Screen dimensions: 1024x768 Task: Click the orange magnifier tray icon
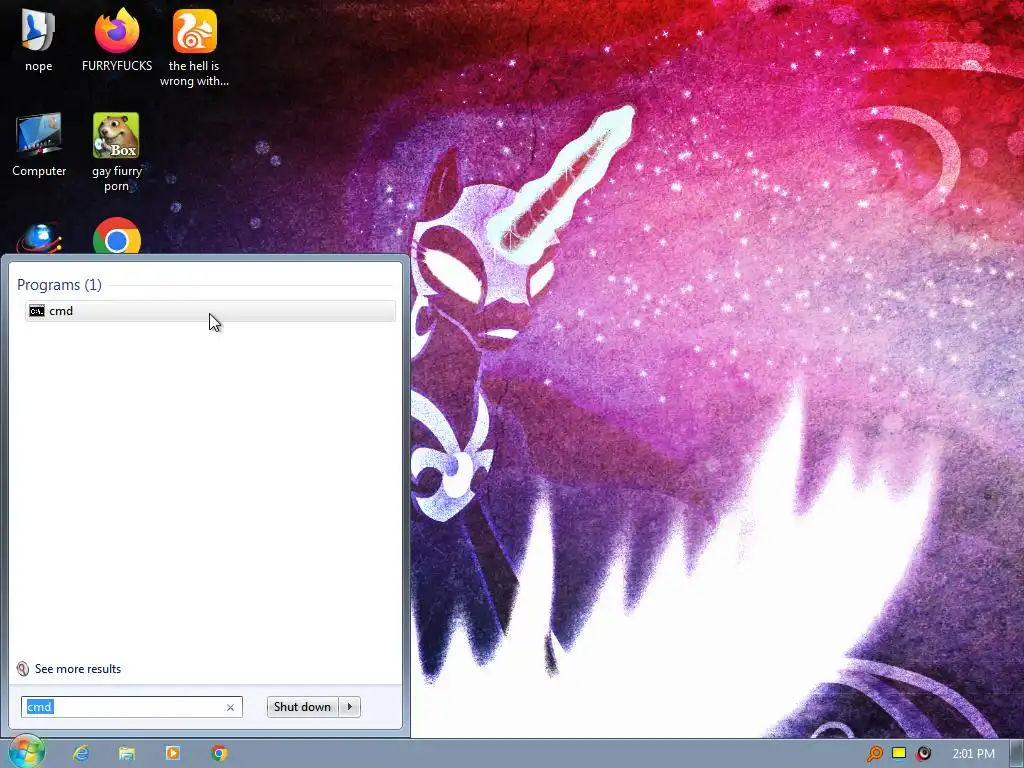click(874, 754)
